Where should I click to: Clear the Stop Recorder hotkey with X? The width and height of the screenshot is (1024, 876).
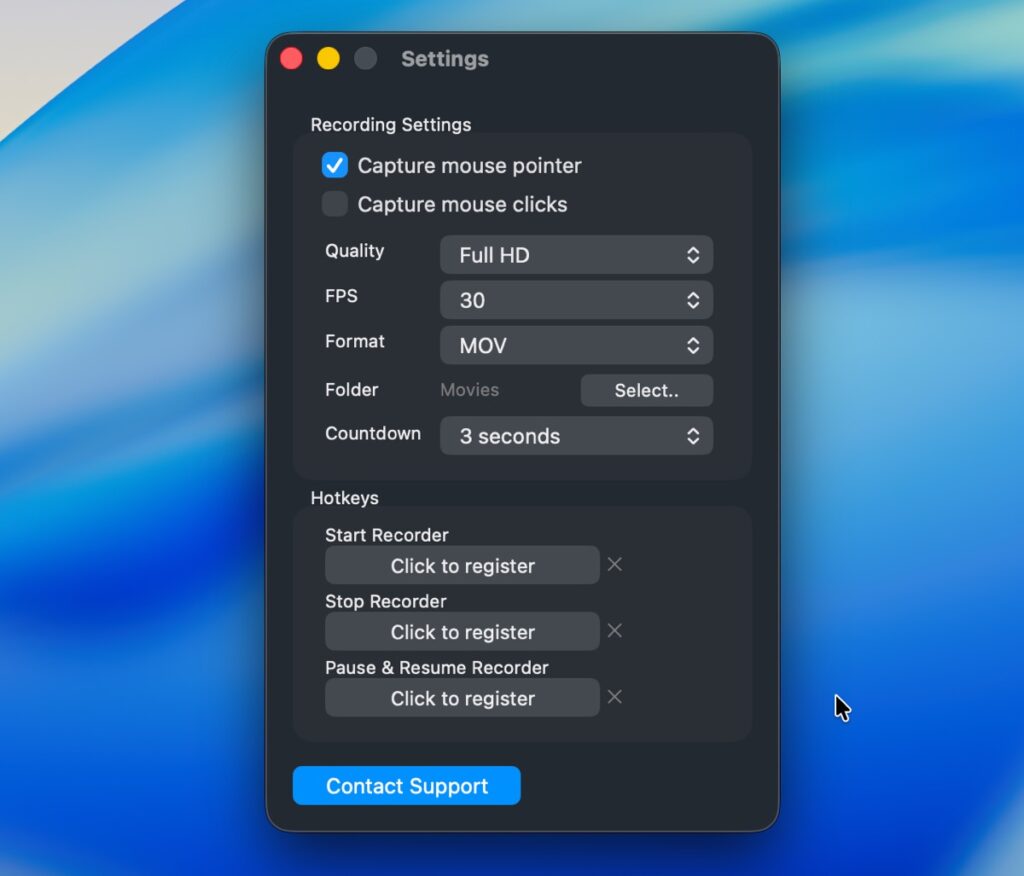(x=615, y=631)
